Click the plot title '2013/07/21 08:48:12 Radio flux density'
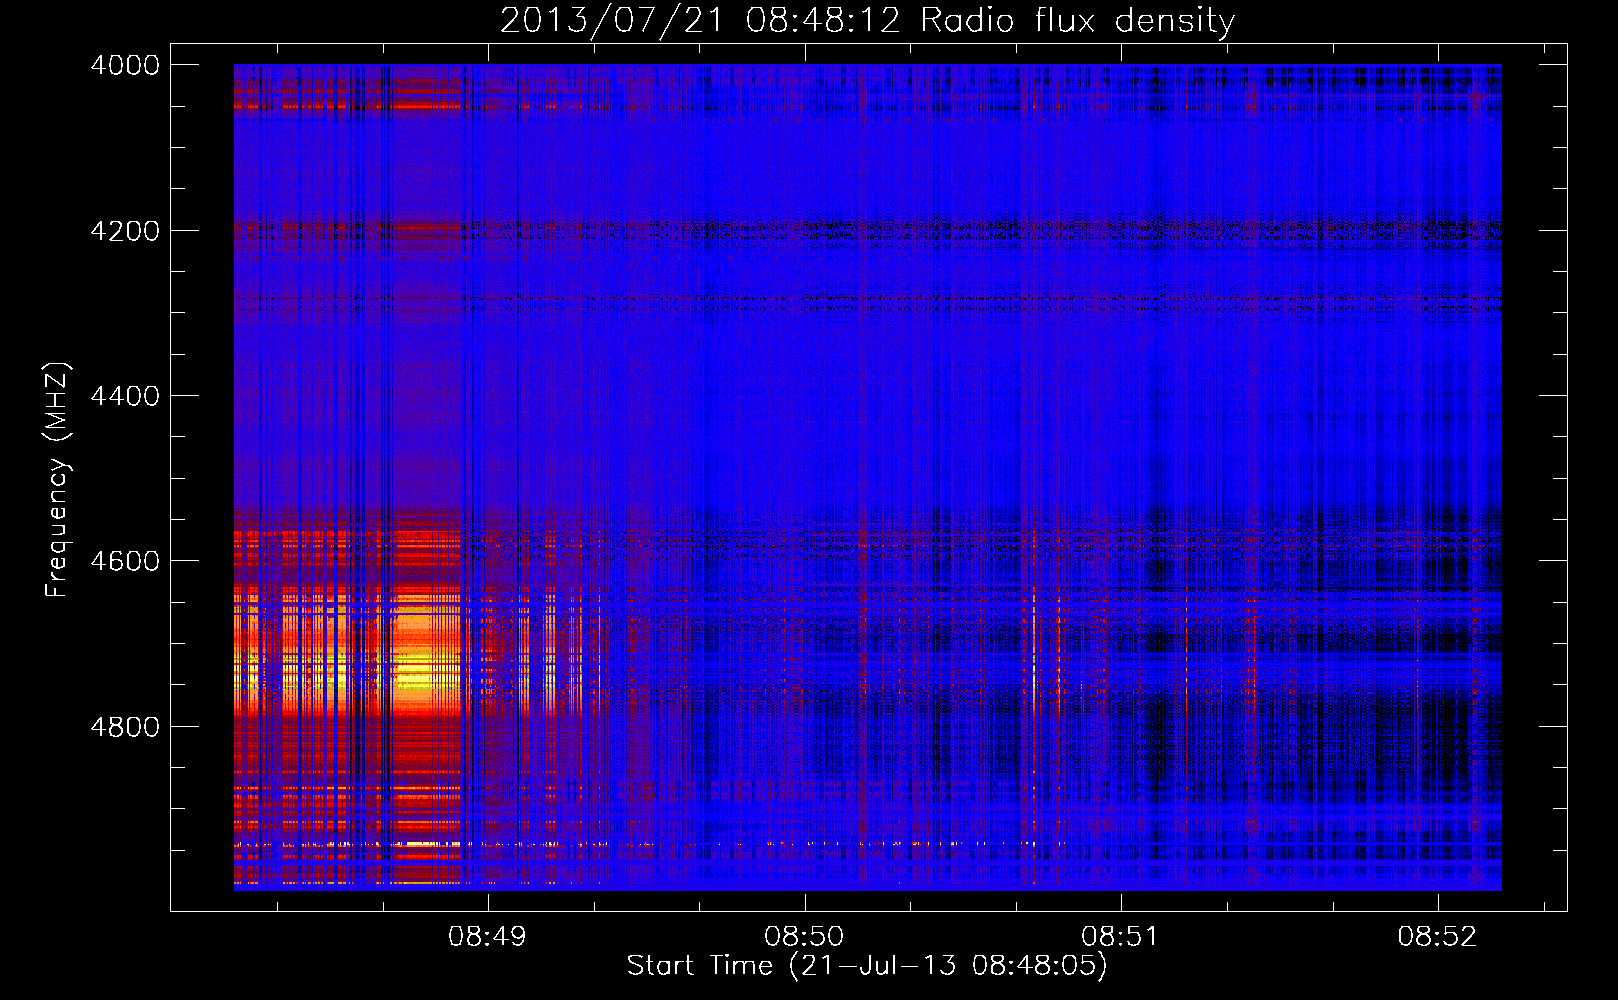 (x=867, y=20)
